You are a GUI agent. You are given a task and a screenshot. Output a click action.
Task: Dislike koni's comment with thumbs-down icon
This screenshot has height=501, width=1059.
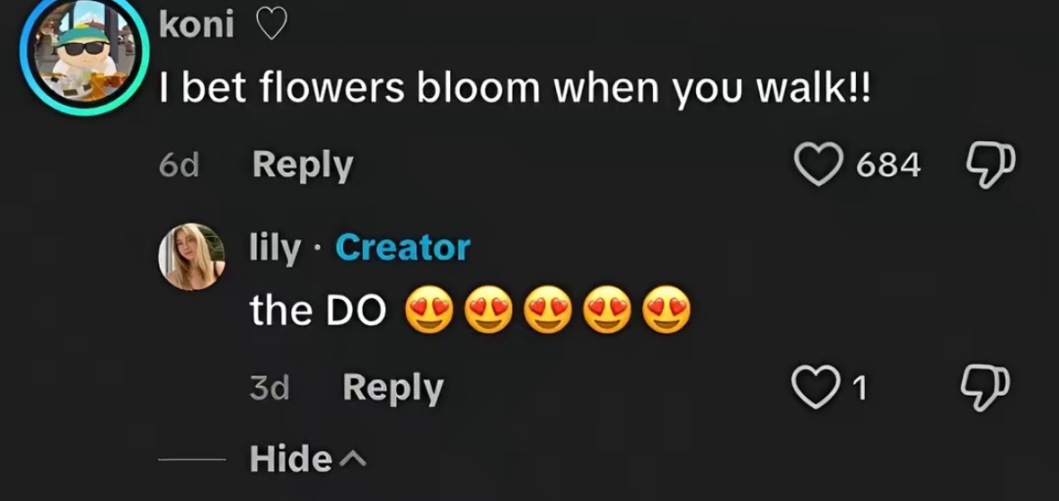point(989,164)
